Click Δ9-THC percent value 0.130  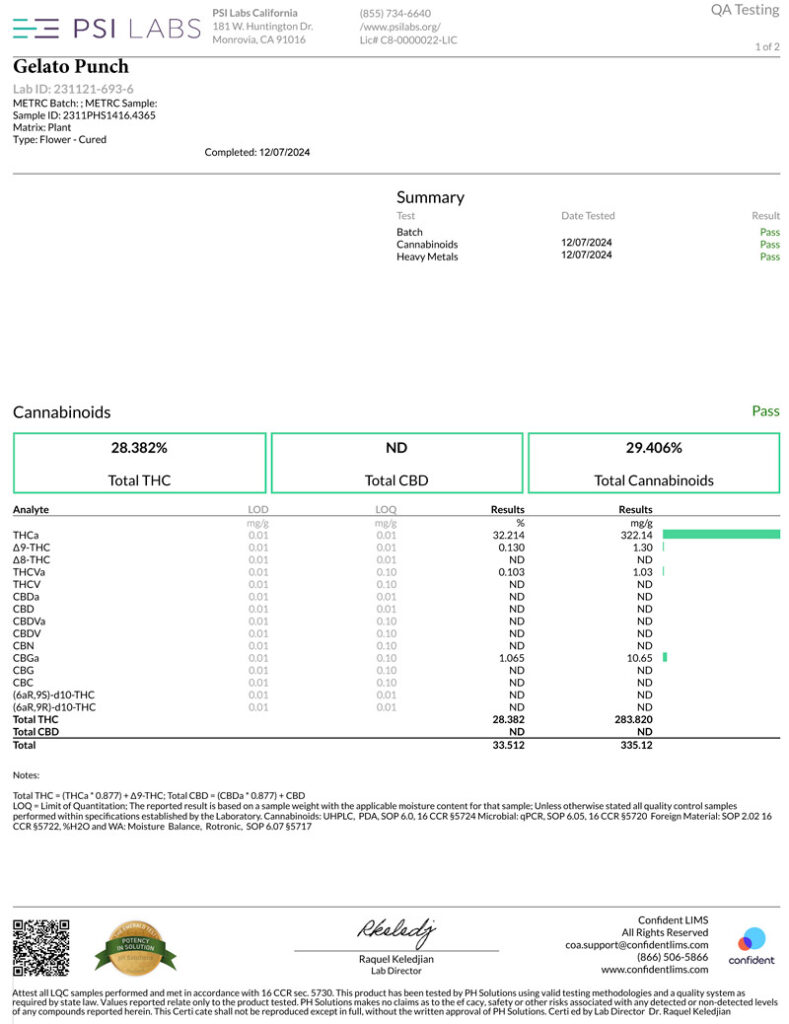pos(511,547)
